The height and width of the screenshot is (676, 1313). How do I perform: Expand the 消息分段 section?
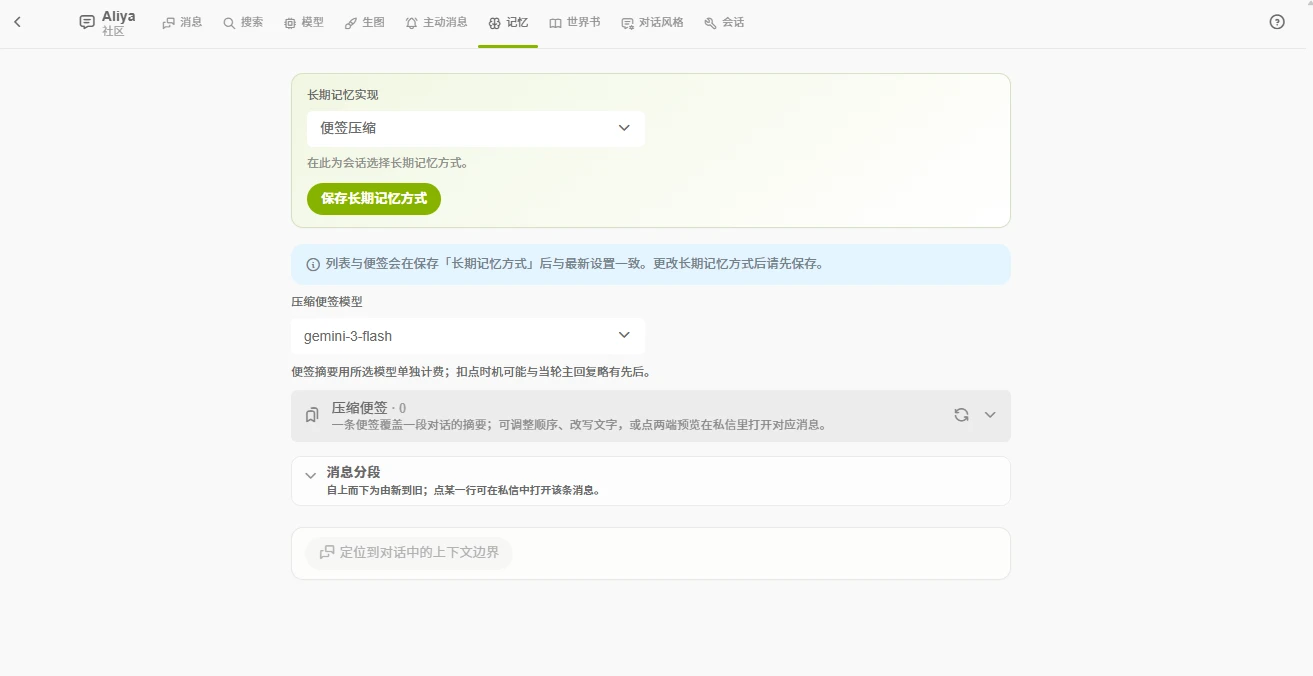tap(651, 481)
